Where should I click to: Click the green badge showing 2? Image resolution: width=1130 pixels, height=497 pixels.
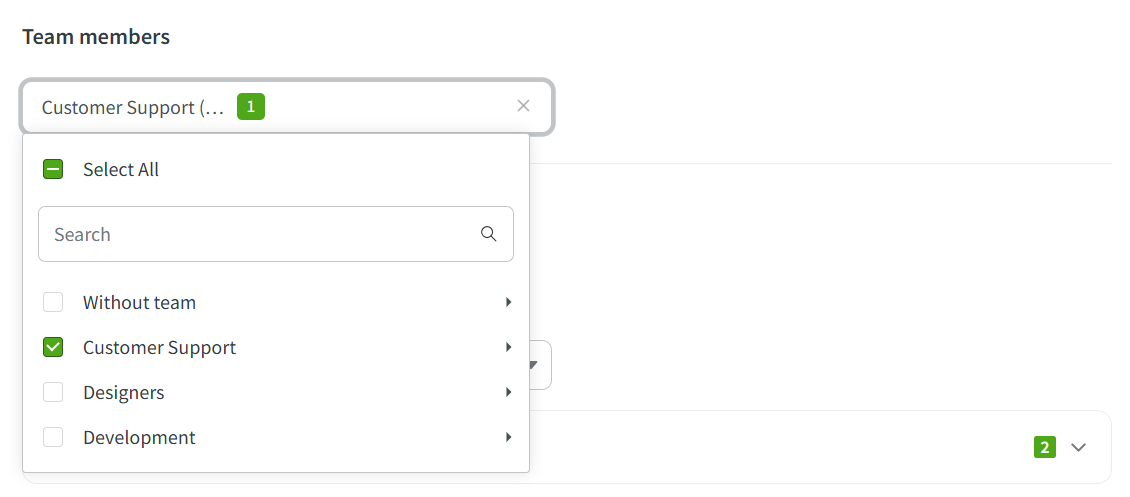click(x=1045, y=447)
